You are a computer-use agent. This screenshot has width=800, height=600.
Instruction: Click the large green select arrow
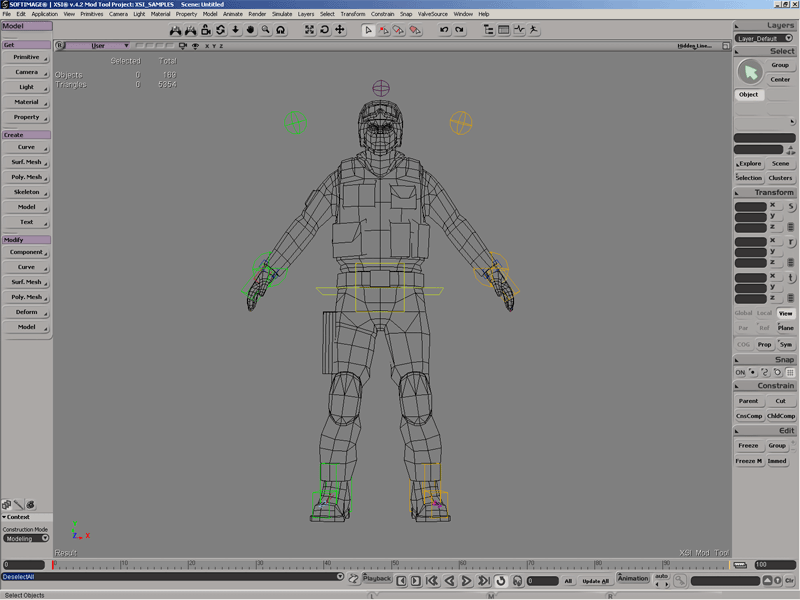click(750, 72)
